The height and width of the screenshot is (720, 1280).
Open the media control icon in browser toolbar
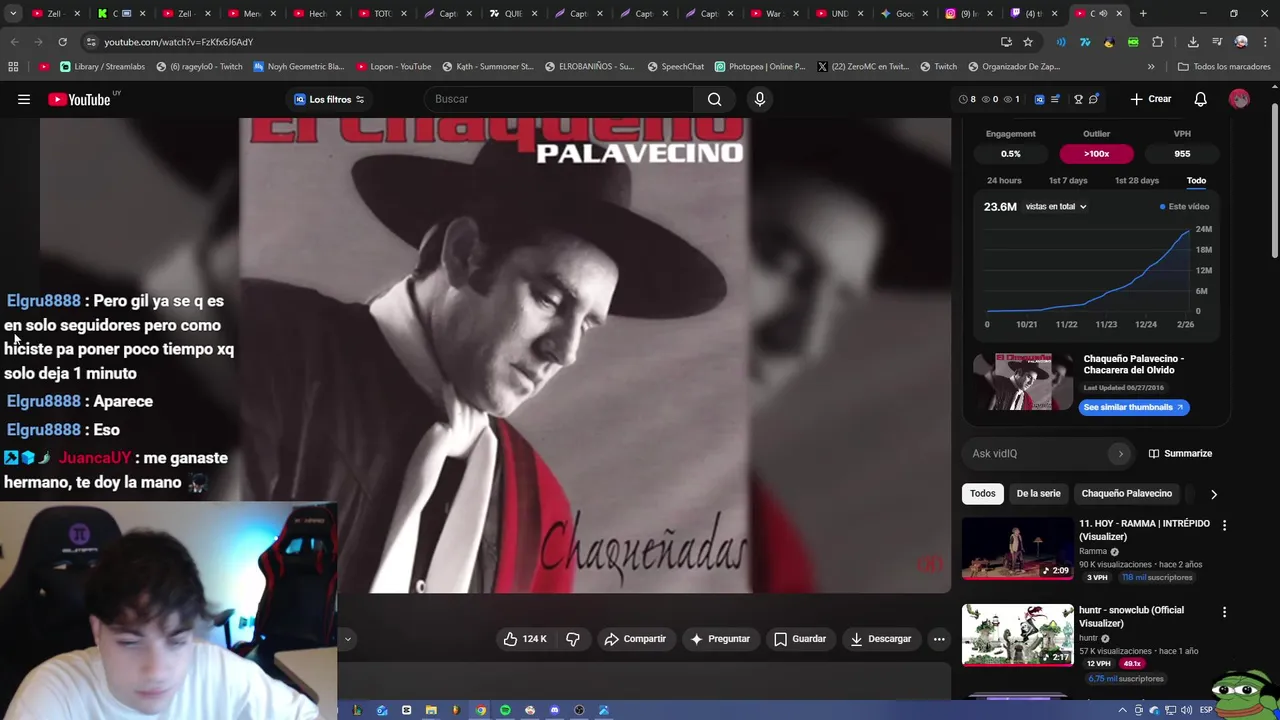click(1217, 42)
